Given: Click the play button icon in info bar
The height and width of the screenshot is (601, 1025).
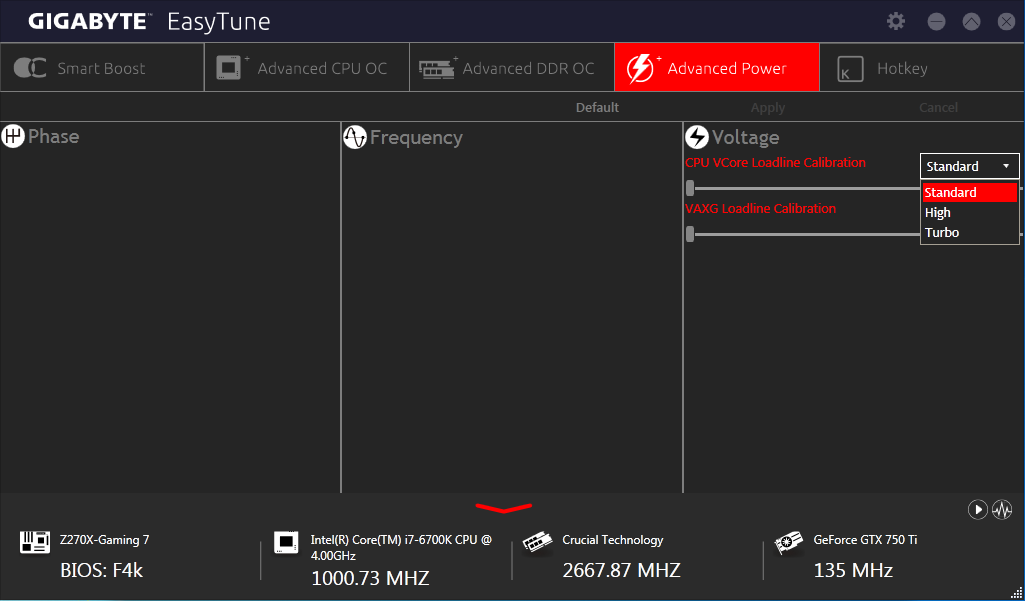Looking at the screenshot, I should tap(977, 509).
